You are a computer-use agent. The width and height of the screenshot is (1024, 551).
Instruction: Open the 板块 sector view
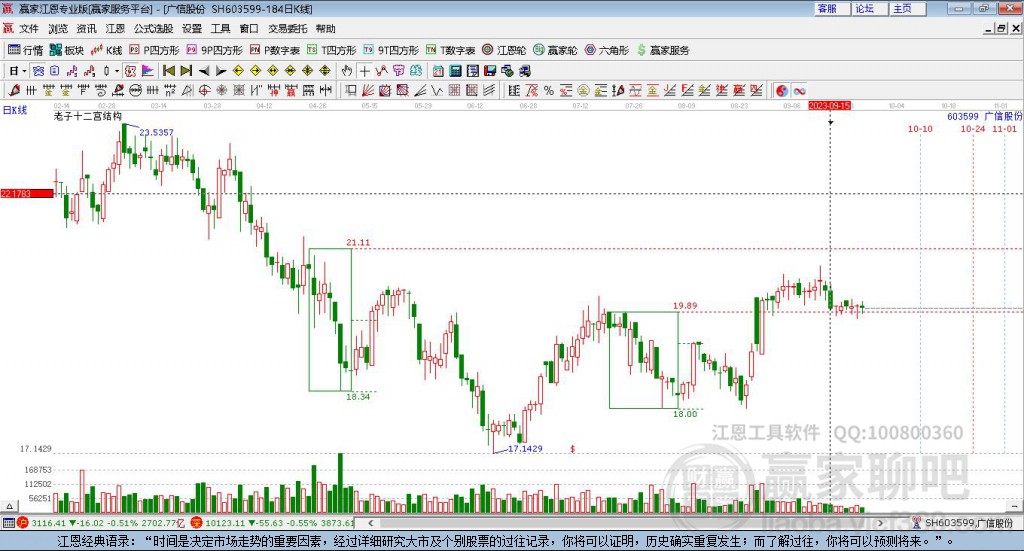[x=67, y=50]
